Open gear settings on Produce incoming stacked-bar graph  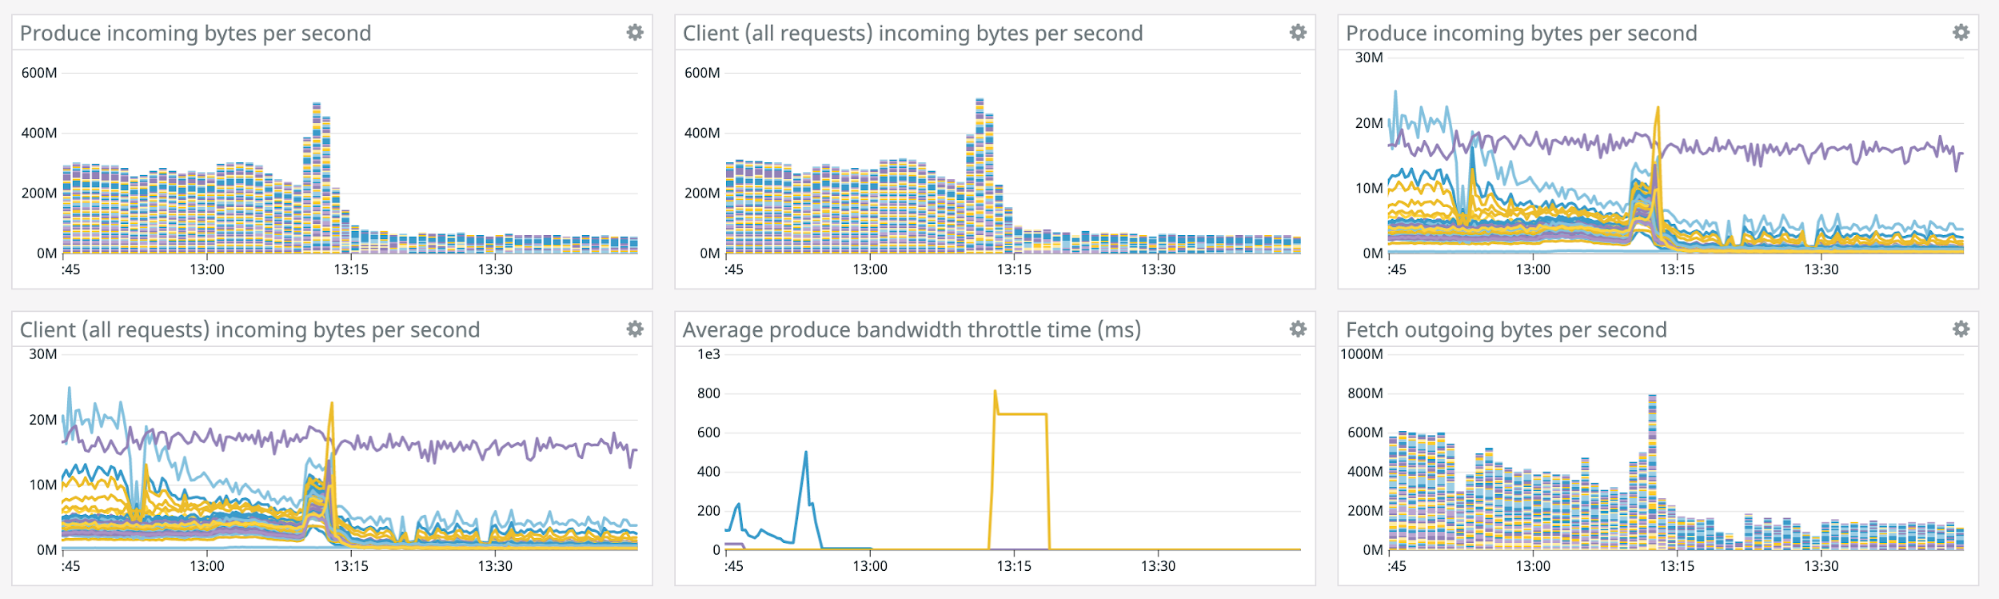[635, 33]
